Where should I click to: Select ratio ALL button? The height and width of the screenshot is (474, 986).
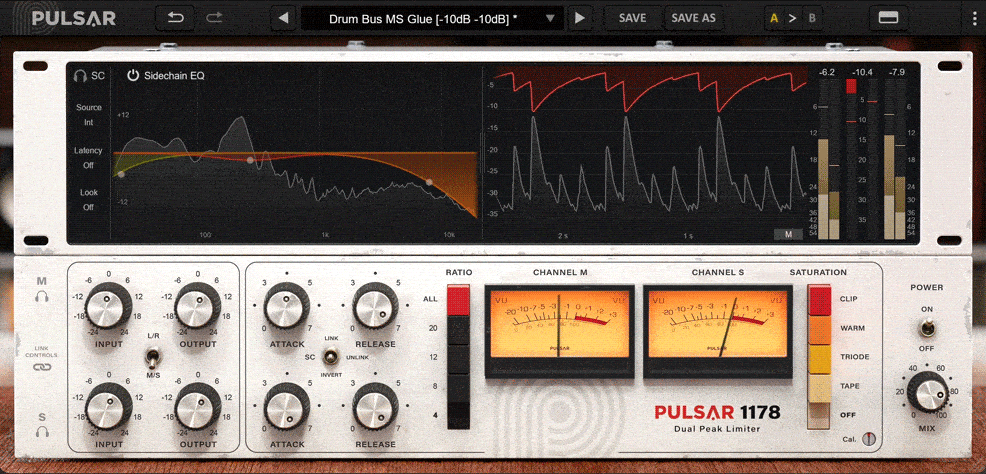(x=458, y=300)
